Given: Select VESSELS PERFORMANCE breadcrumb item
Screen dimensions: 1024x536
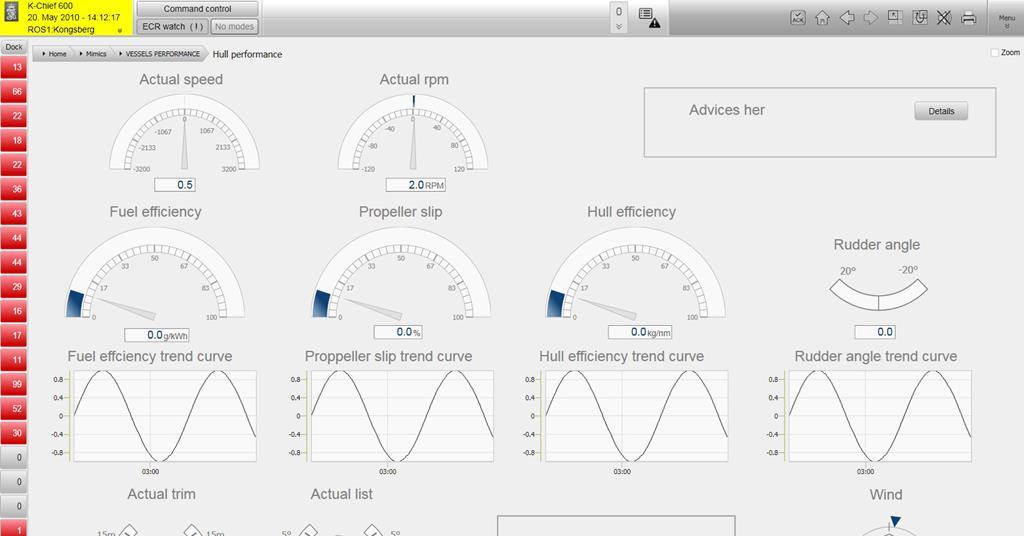Looking at the screenshot, I should (x=162, y=54).
